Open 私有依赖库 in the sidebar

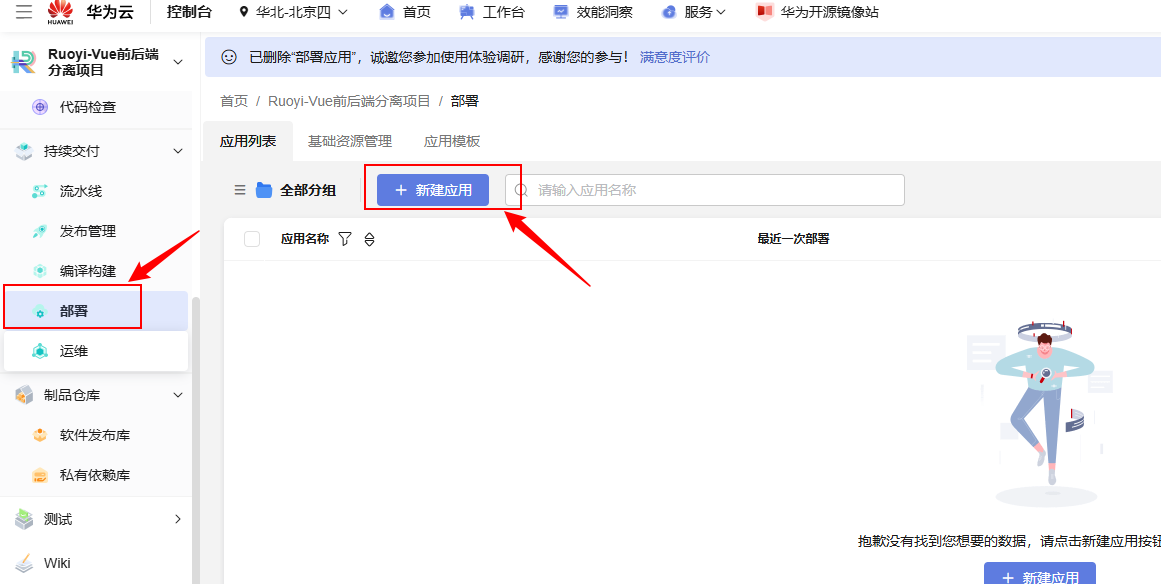point(95,475)
